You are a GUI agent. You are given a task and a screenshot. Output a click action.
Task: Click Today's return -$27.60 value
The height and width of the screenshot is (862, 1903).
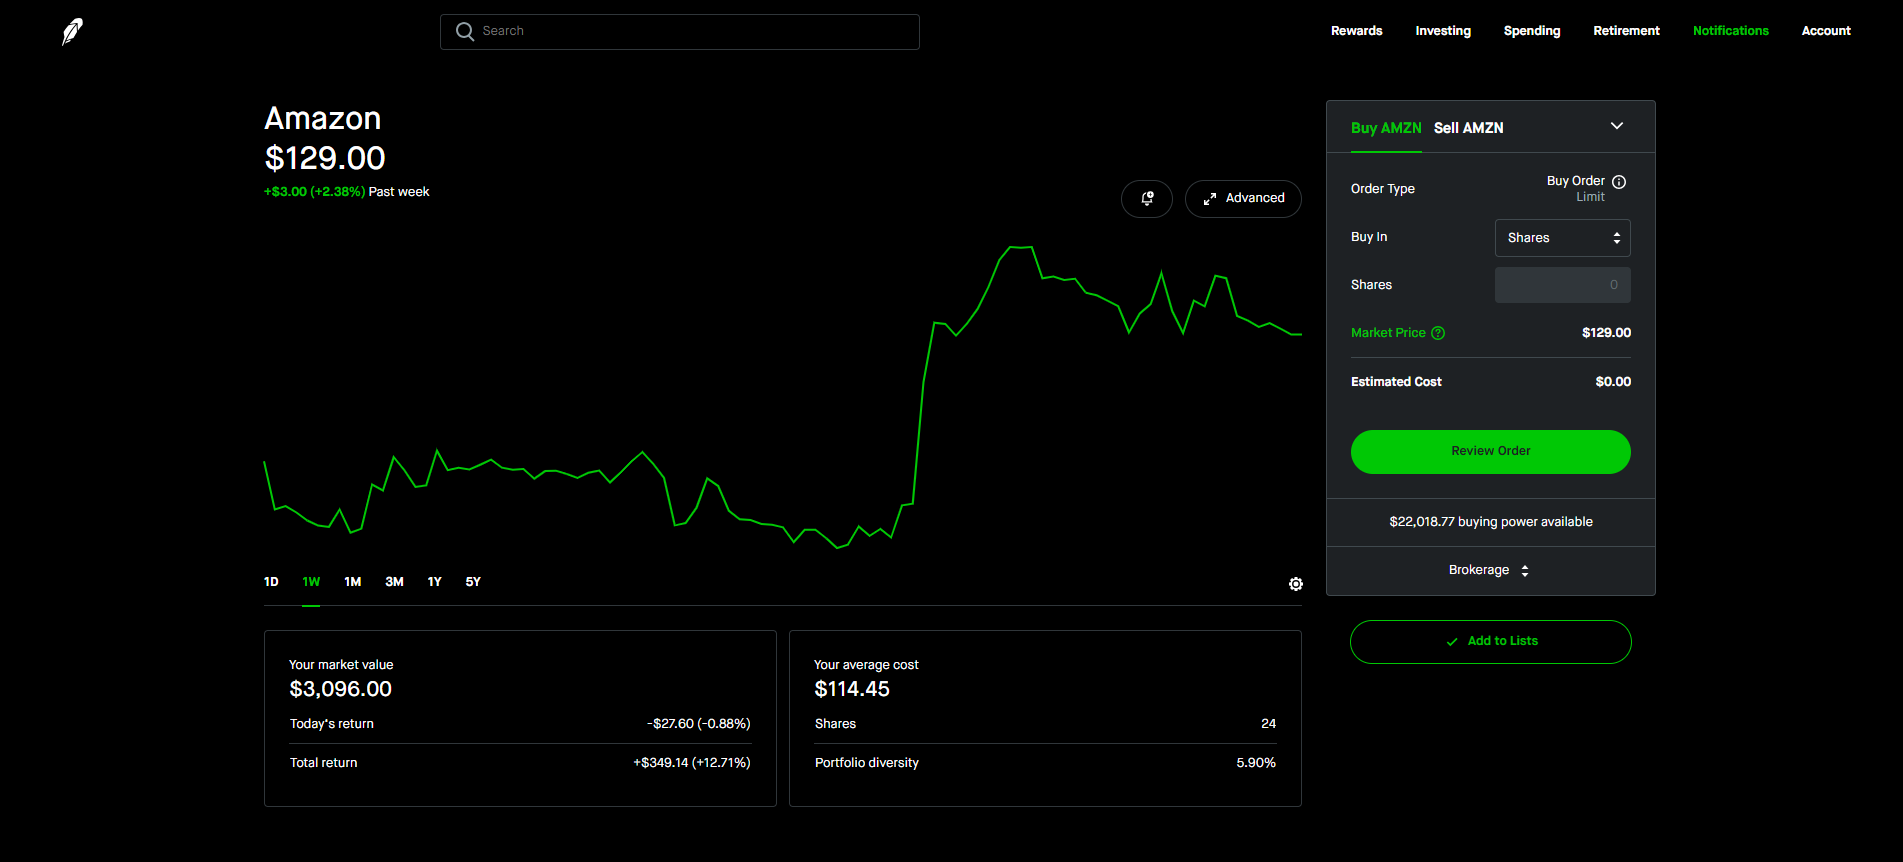(698, 724)
